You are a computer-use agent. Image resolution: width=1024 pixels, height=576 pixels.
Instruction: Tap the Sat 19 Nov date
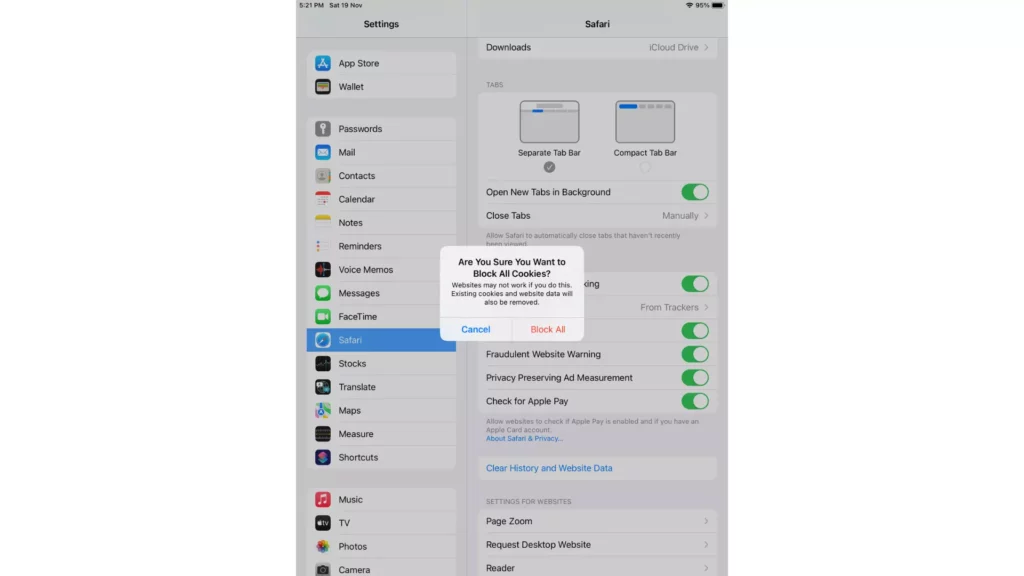tap(345, 5)
